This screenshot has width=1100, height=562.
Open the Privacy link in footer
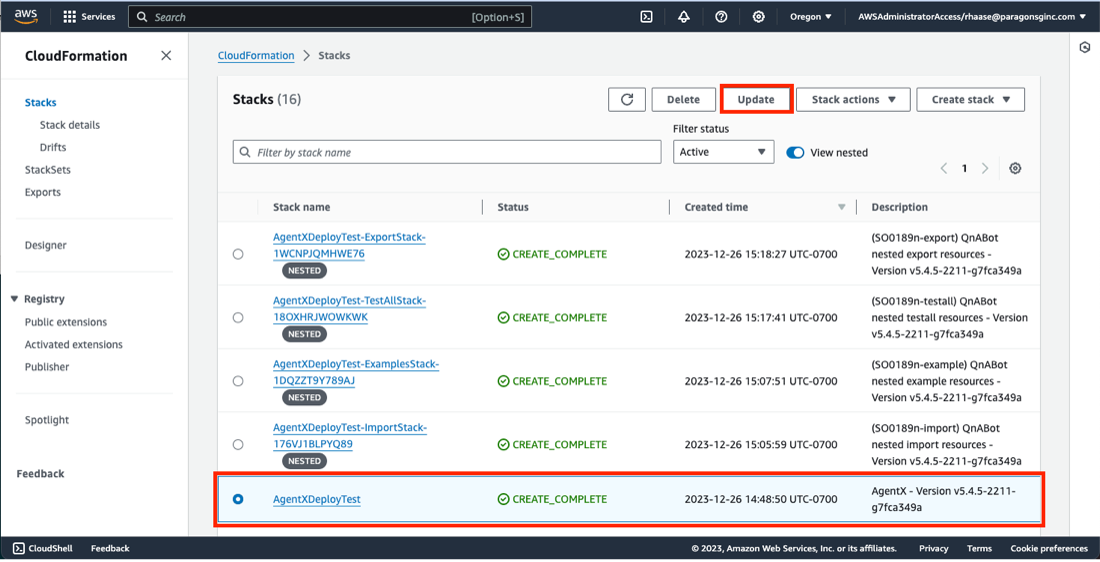[x=933, y=548]
